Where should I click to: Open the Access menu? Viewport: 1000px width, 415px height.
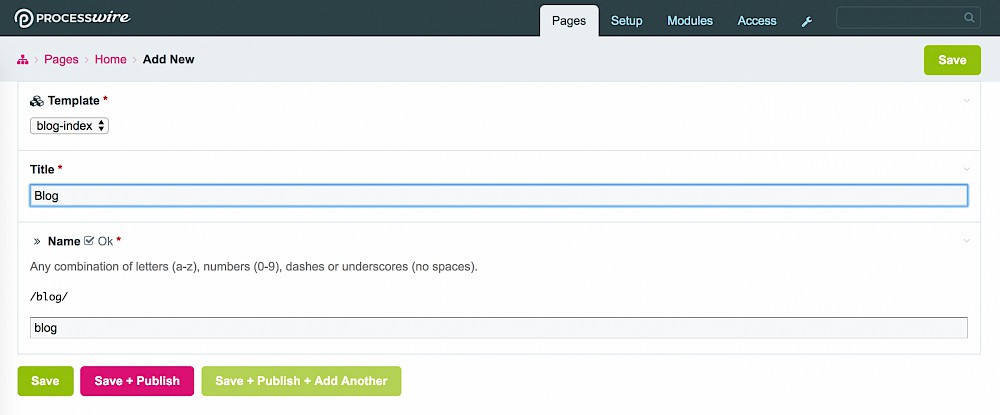point(757,21)
